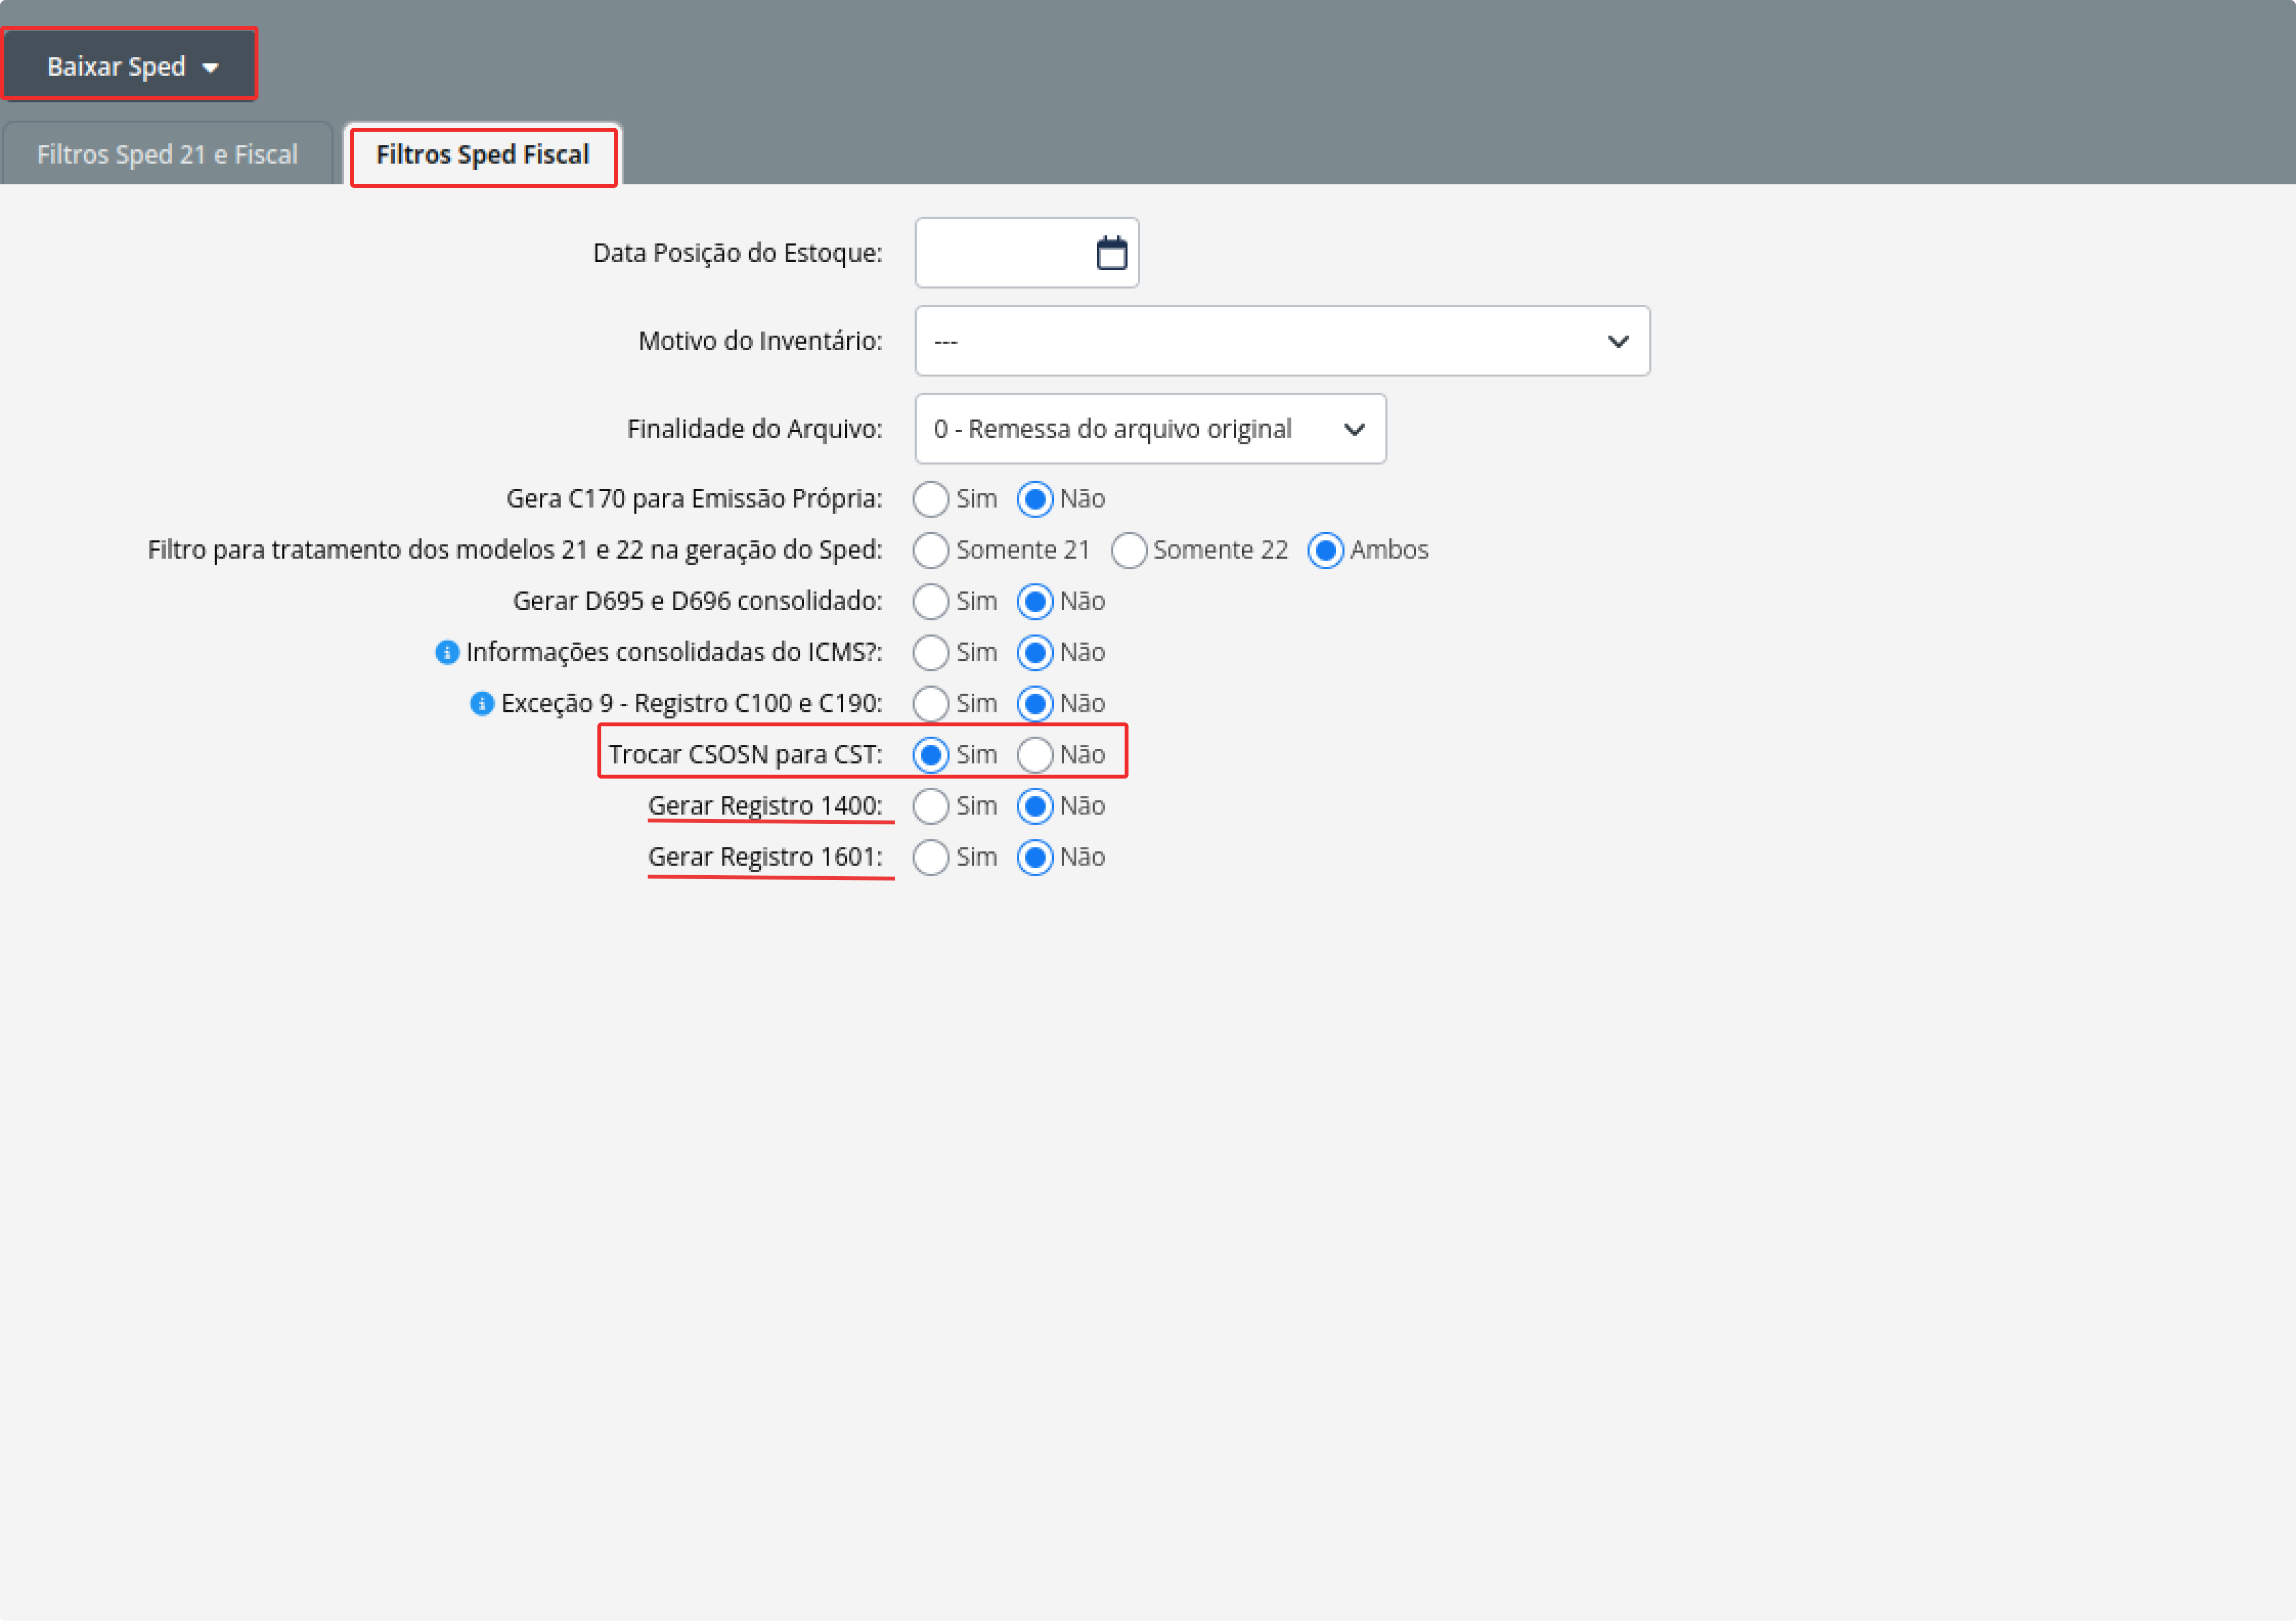
Task: Expand the Motivo do Inventário dropdown
Action: pyautogui.click(x=1282, y=341)
